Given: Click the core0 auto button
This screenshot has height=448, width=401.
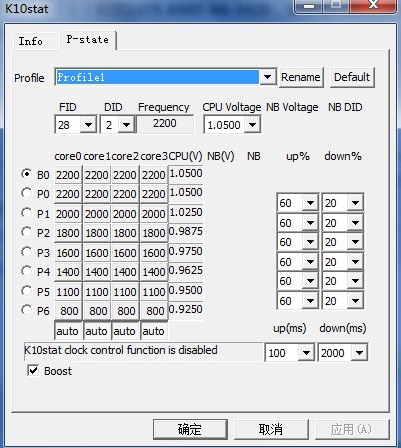Looking at the screenshot, I should click(x=68, y=331).
